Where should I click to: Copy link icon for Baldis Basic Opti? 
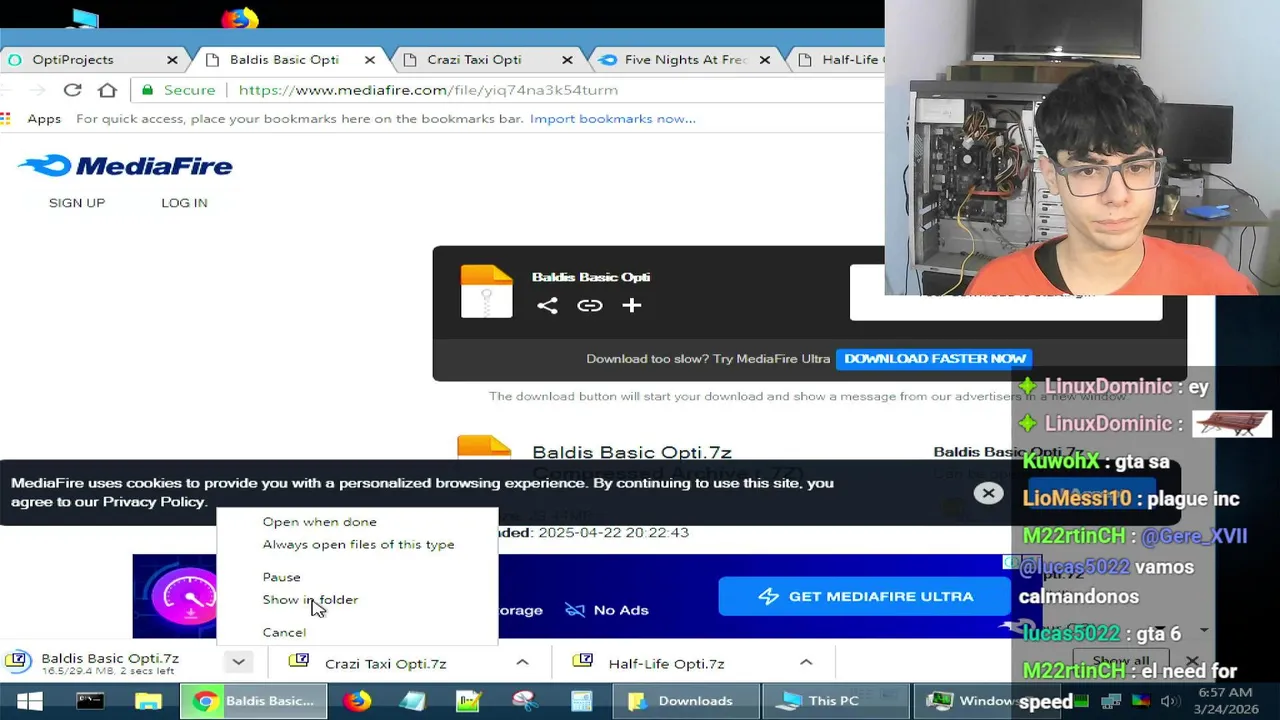[590, 306]
